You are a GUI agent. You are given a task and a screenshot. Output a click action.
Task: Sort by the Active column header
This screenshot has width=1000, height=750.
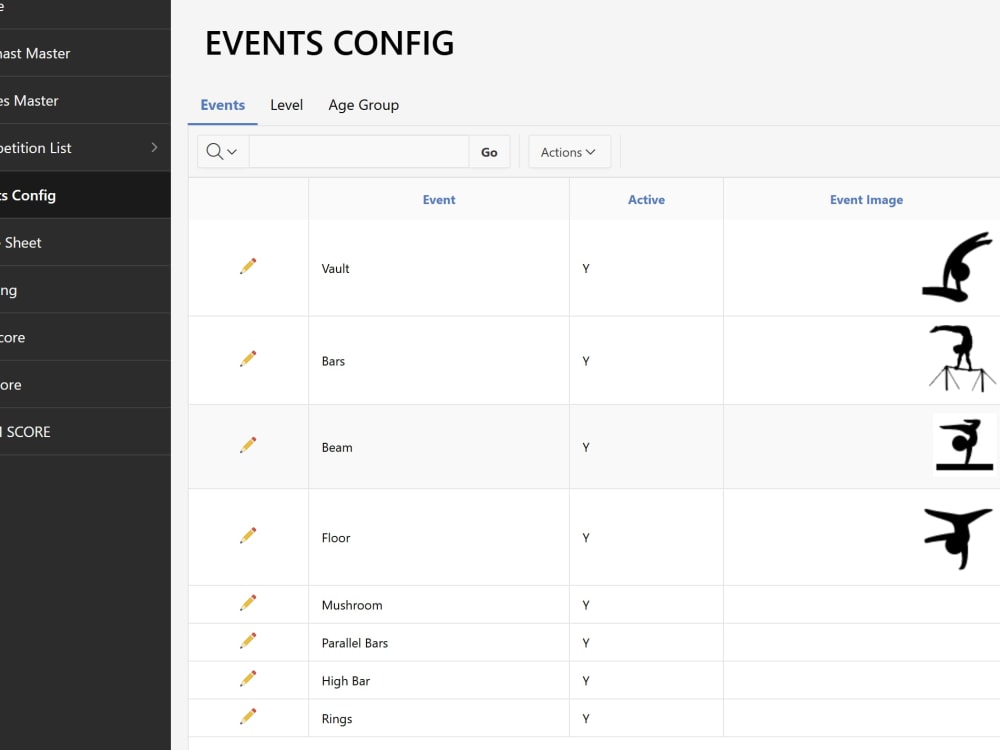(x=646, y=200)
